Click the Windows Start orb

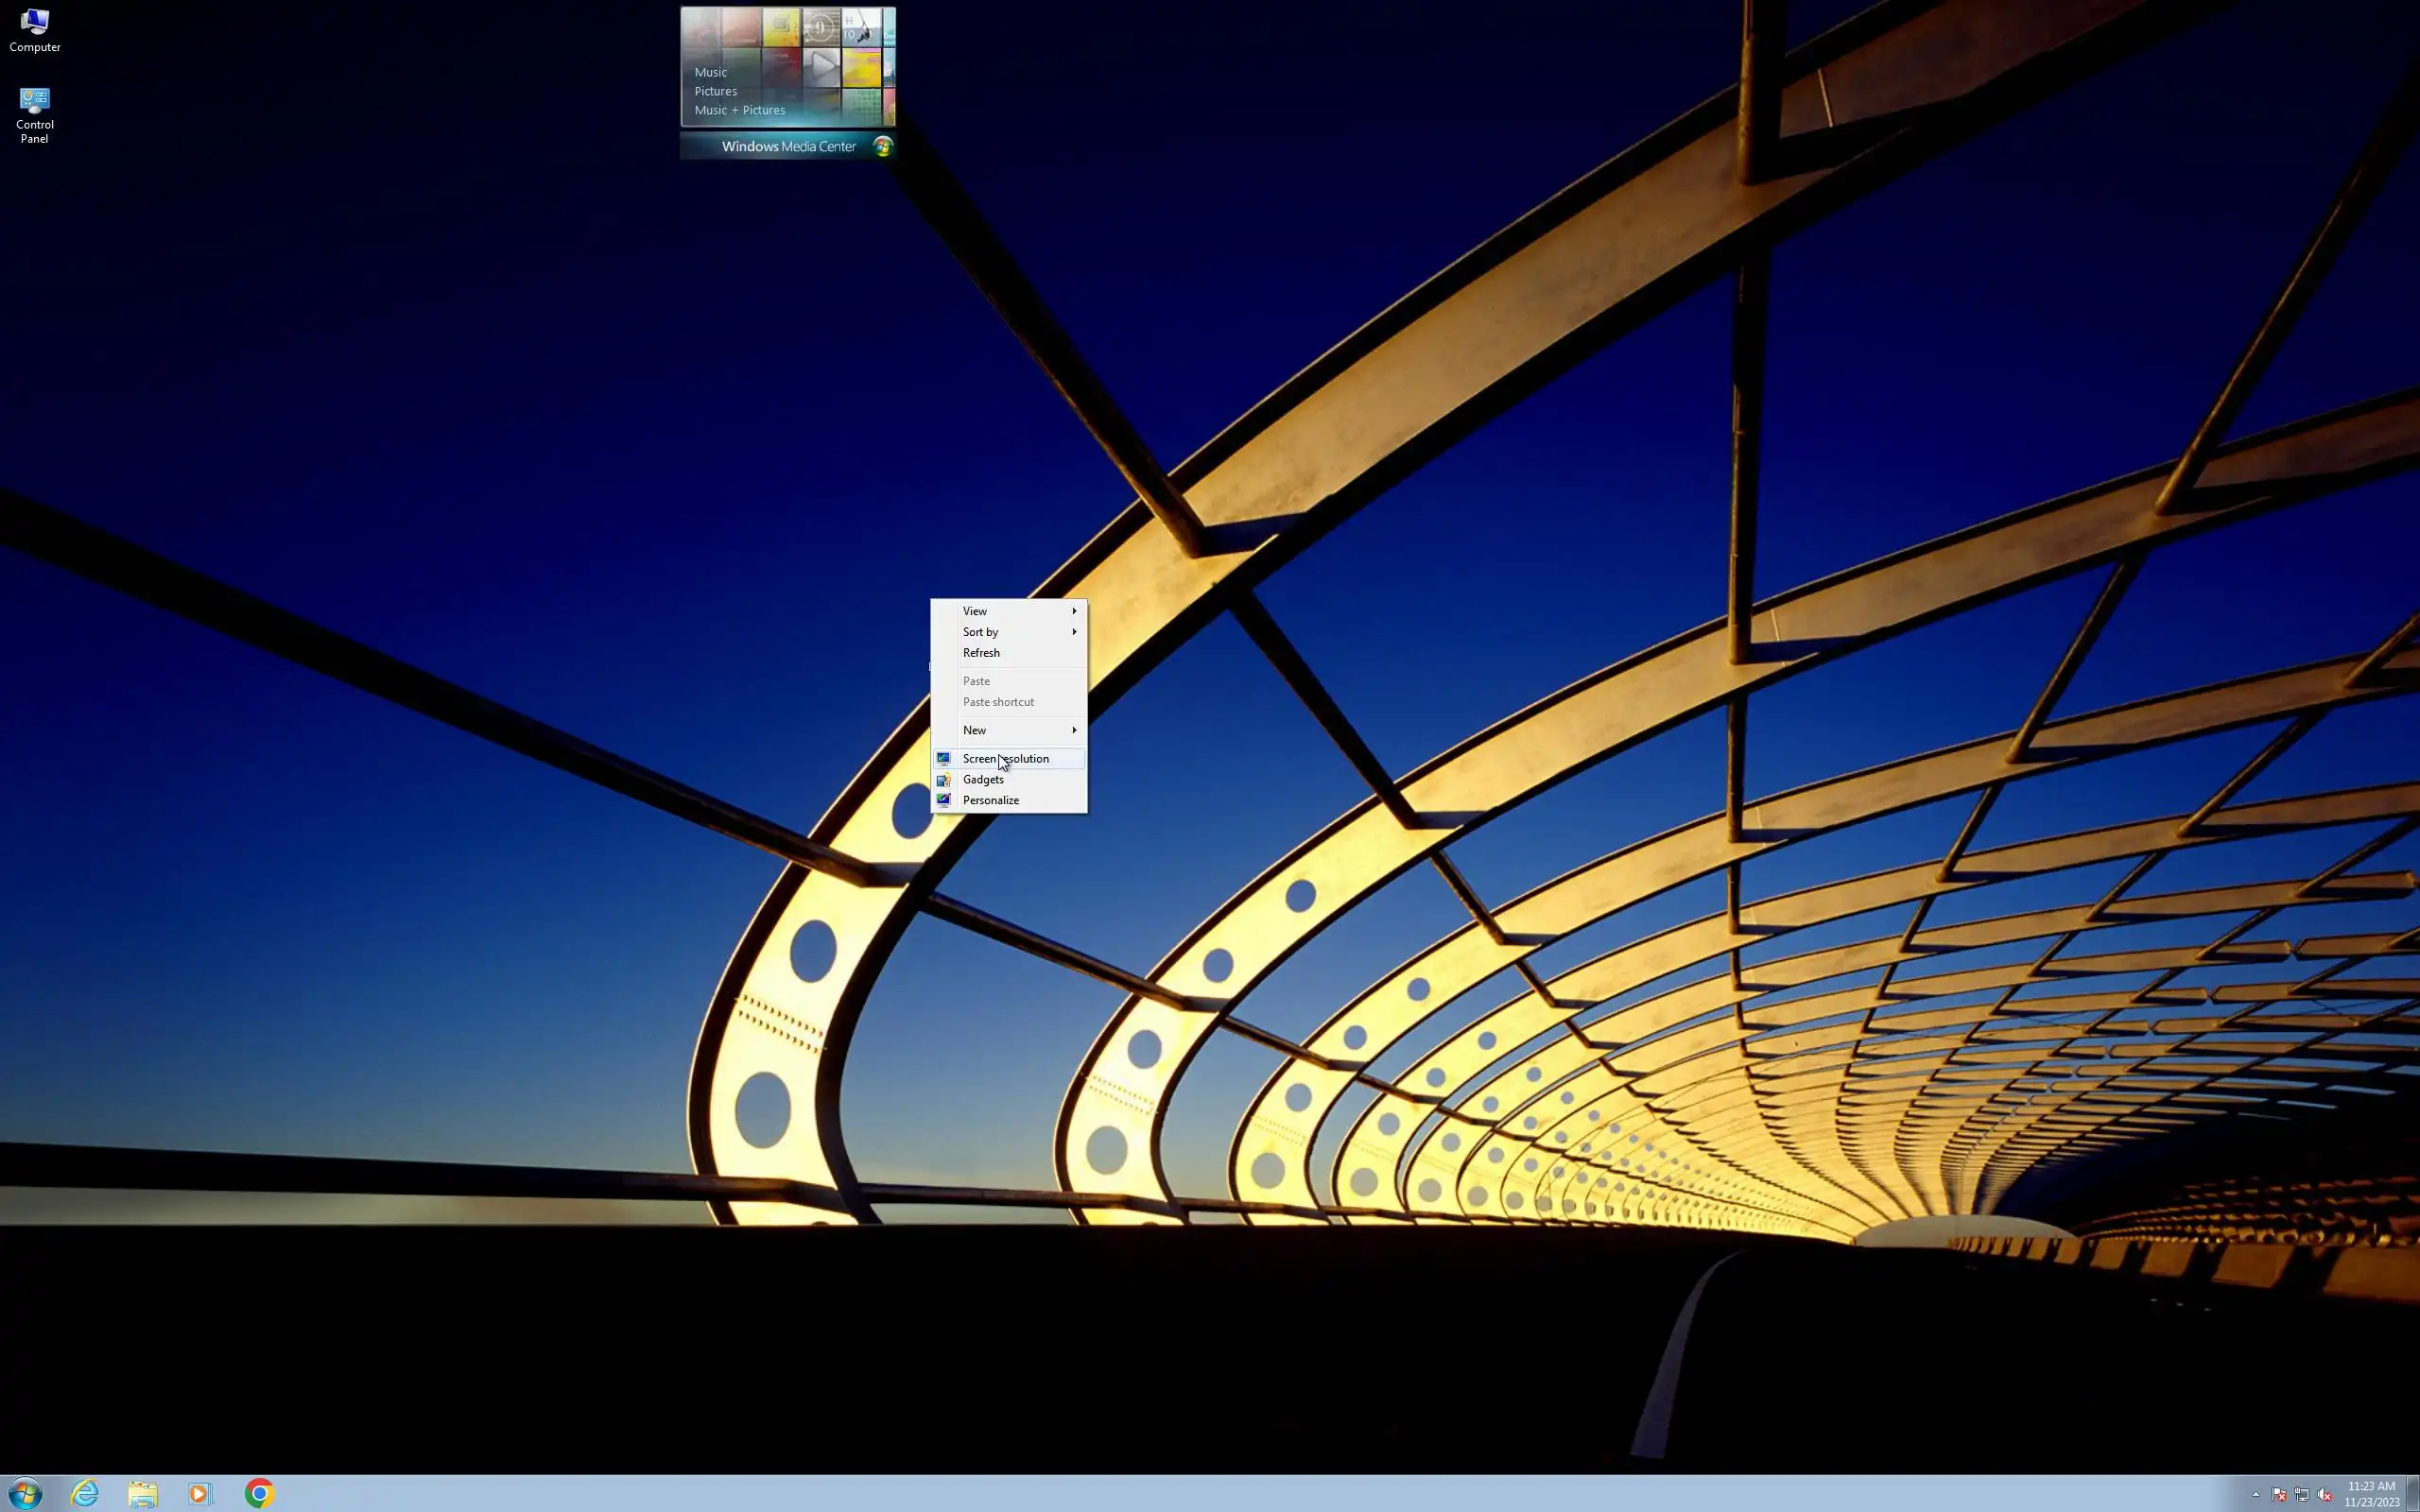pos(26,1493)
